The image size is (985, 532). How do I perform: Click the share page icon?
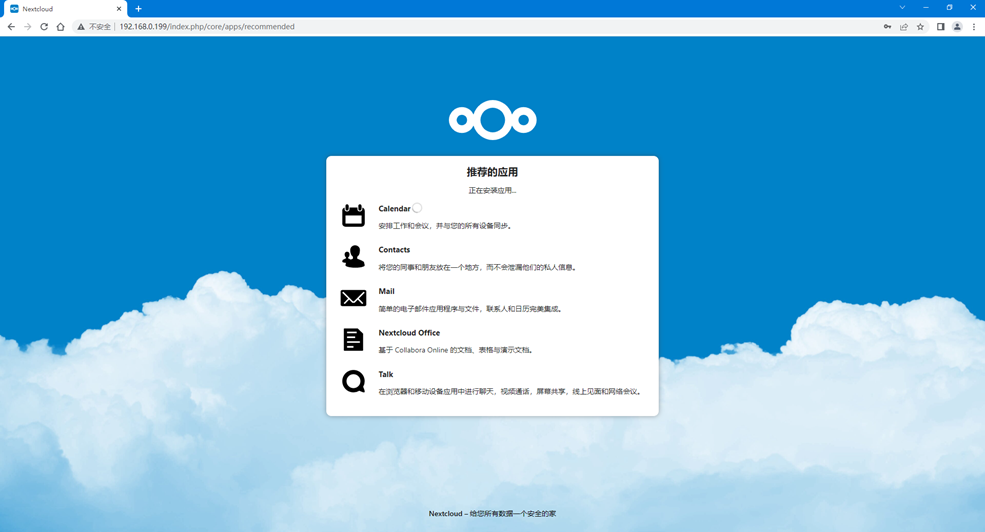903,26
